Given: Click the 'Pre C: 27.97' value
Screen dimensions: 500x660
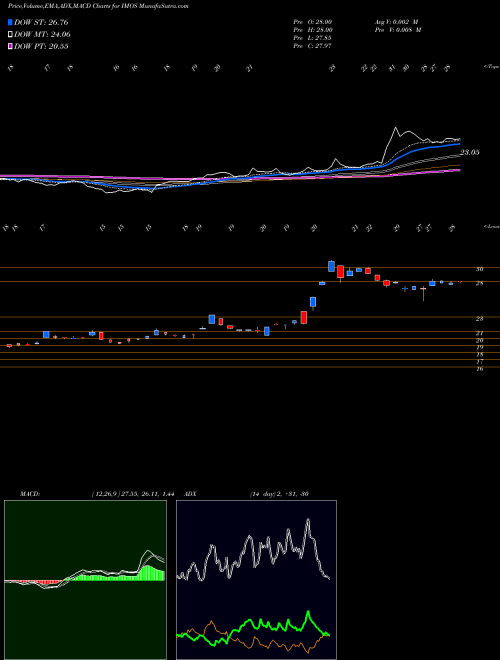Looking at the screenshot, I should tap(313, 46).
